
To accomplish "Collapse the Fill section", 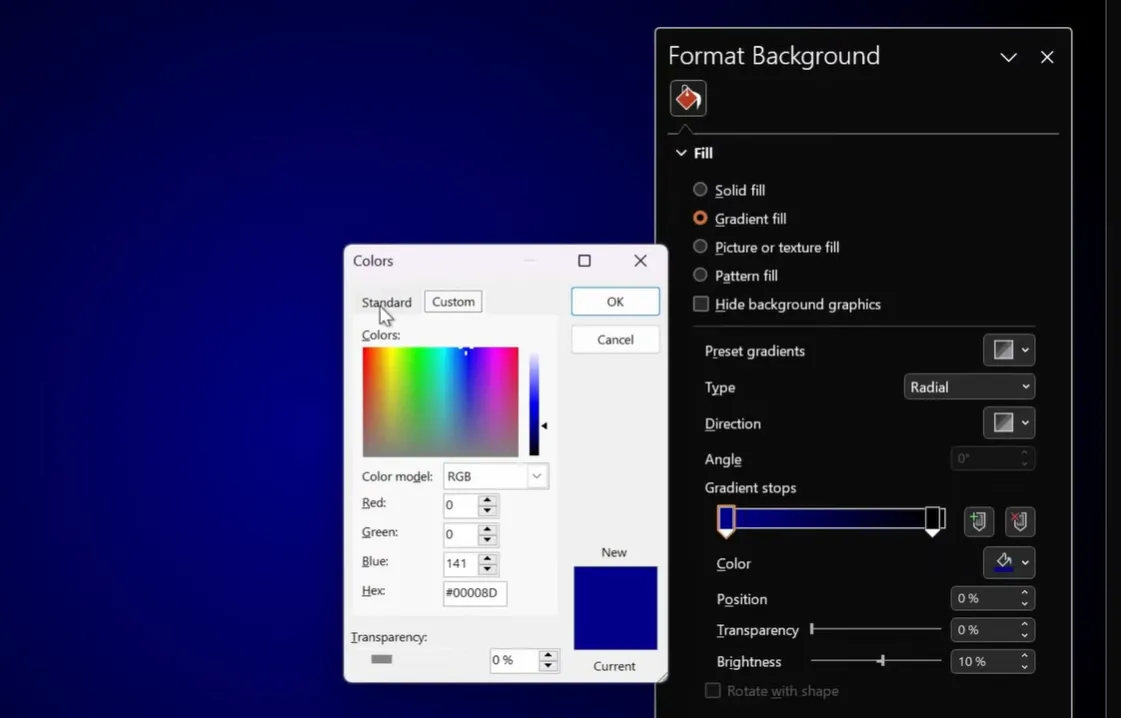I will tap(682, 153).
